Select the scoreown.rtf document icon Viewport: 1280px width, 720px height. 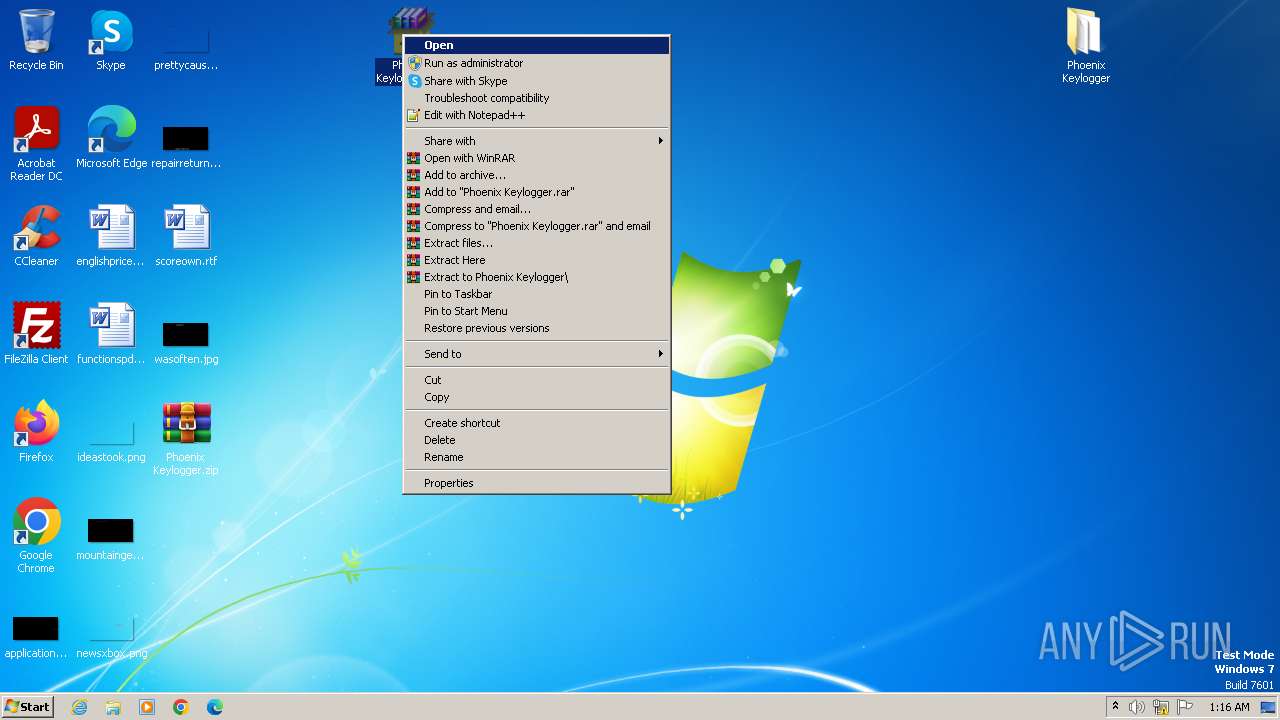tap(186, 236)
